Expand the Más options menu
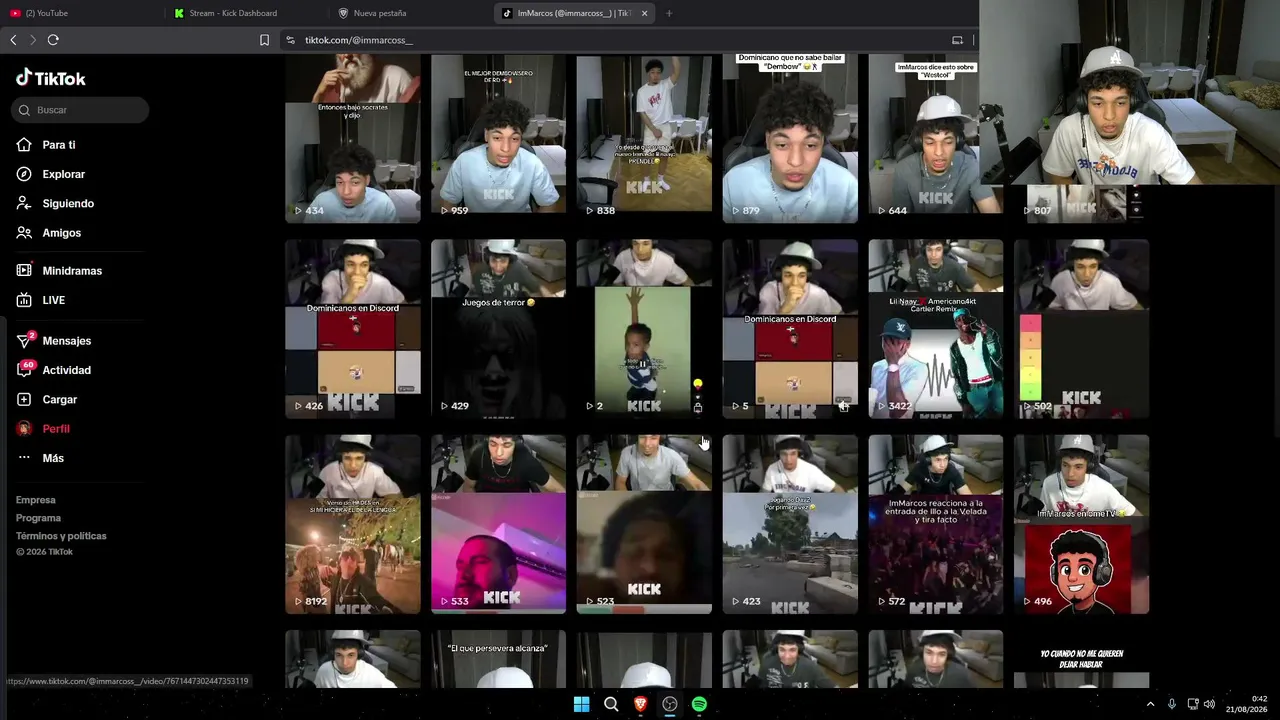 [x=40, y=458]
